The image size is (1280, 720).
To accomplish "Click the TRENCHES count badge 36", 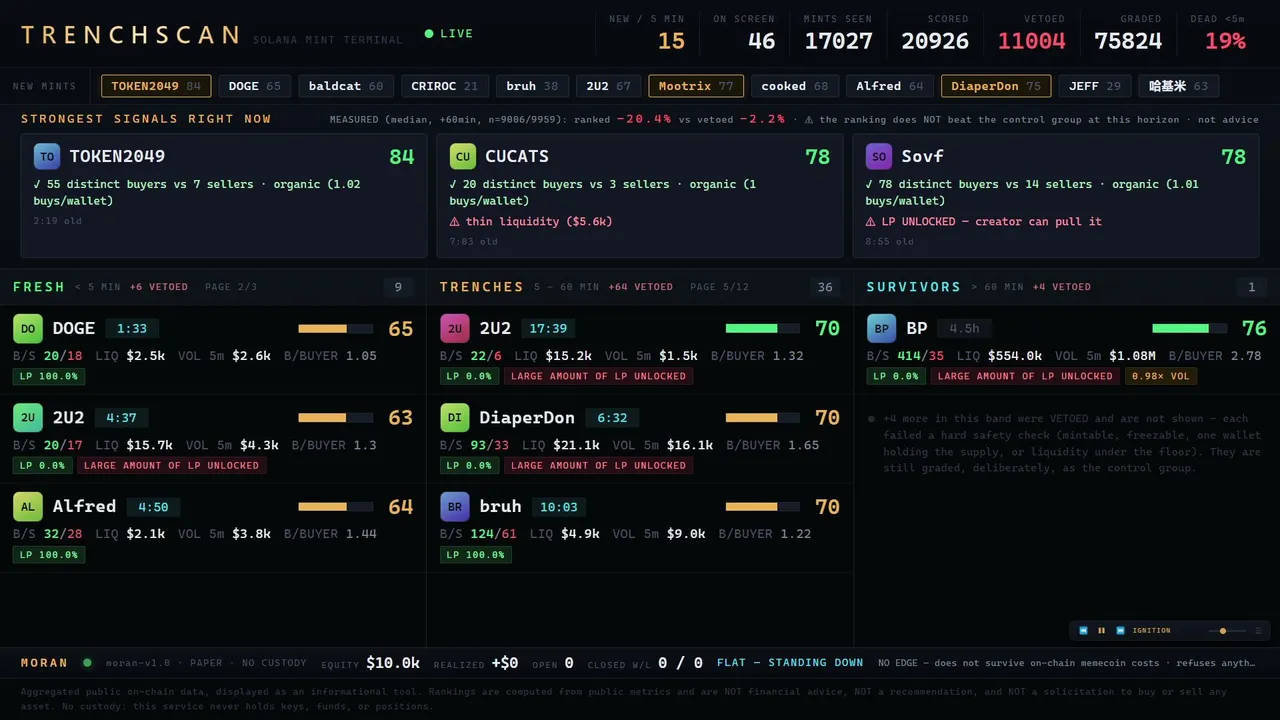I will point(825,288).
